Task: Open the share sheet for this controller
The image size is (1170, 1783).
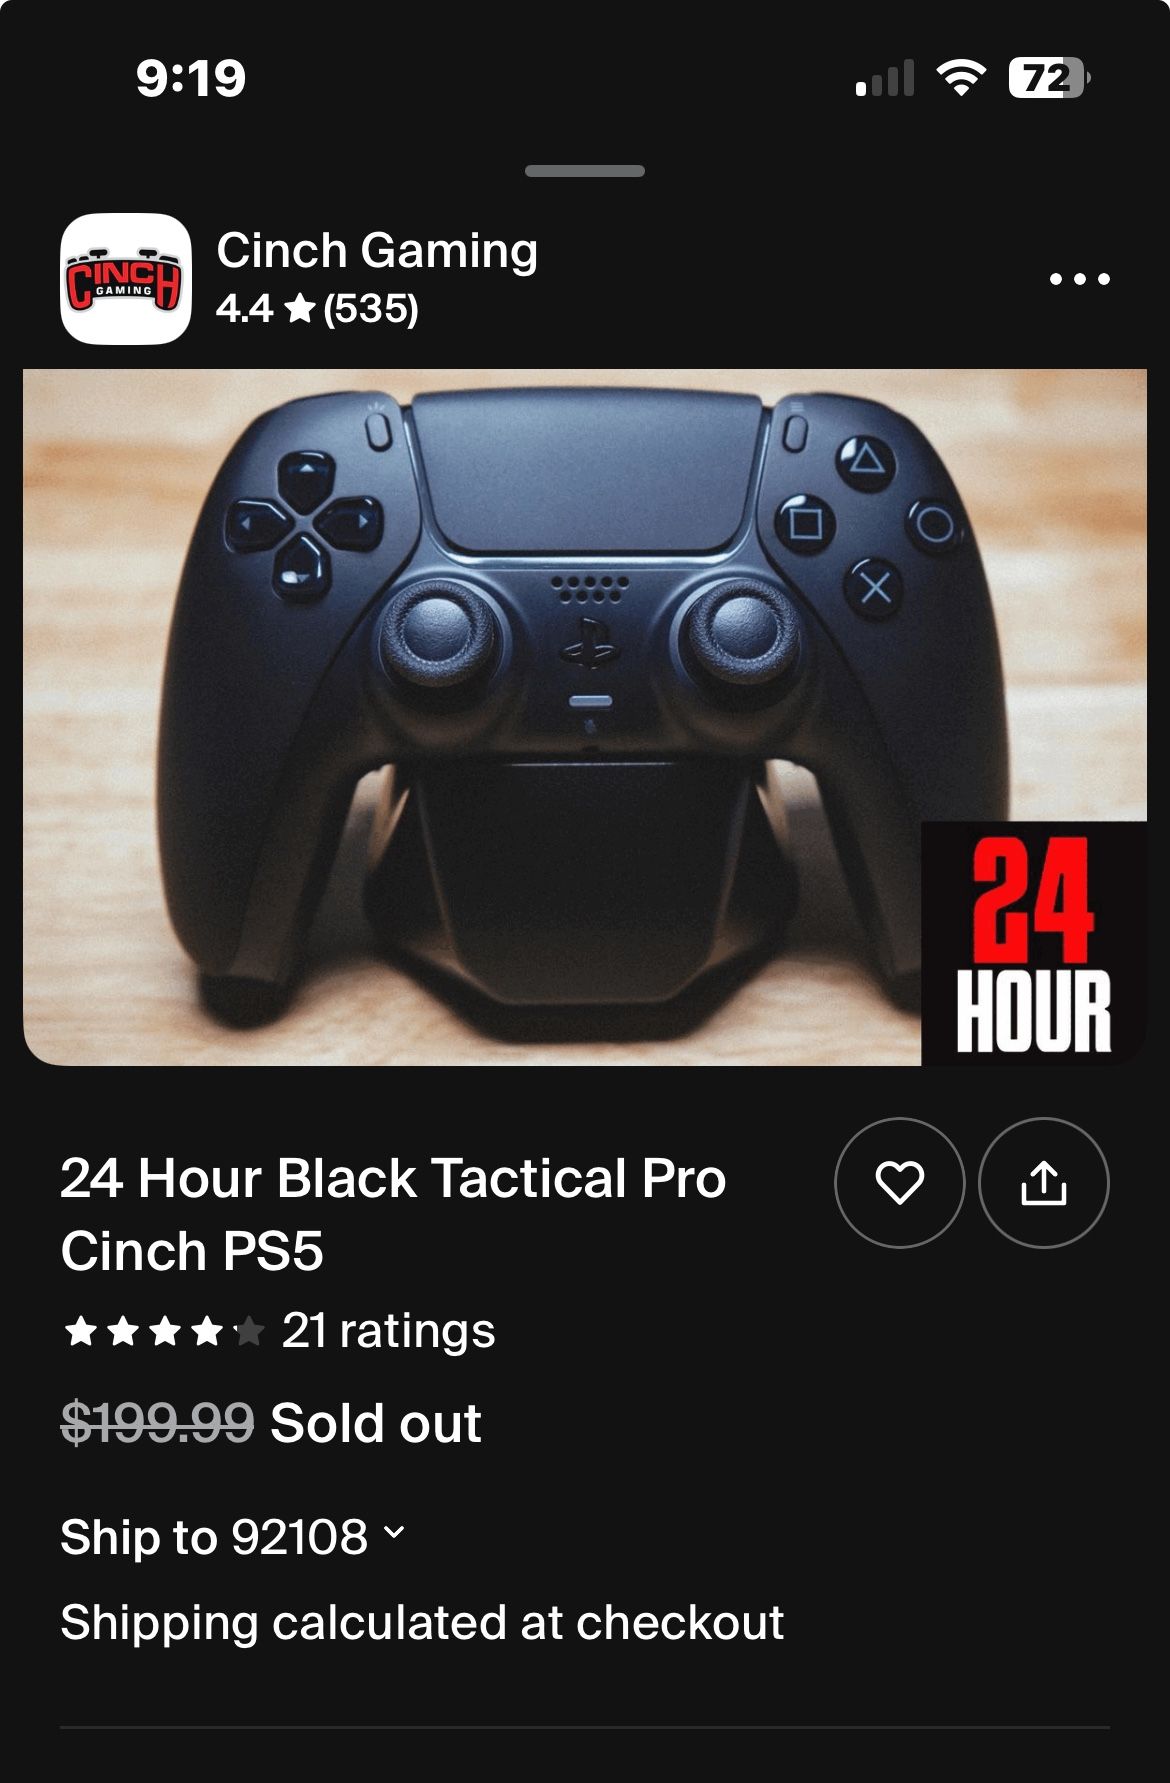Action: point(1046,1181)
